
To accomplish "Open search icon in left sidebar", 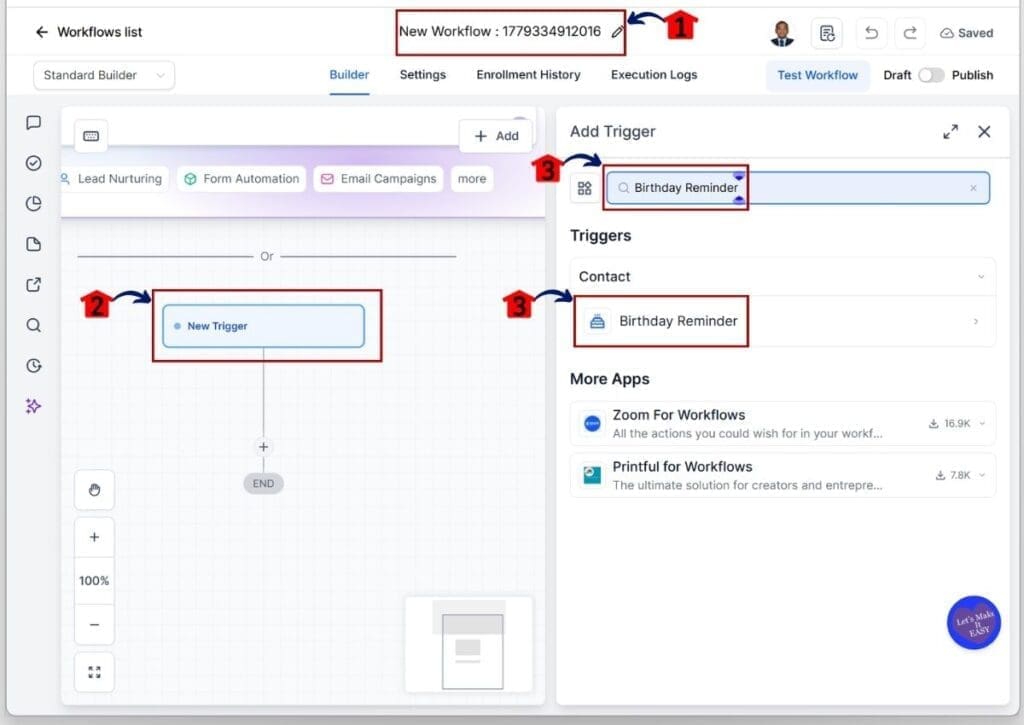I will tap(33, 325).
